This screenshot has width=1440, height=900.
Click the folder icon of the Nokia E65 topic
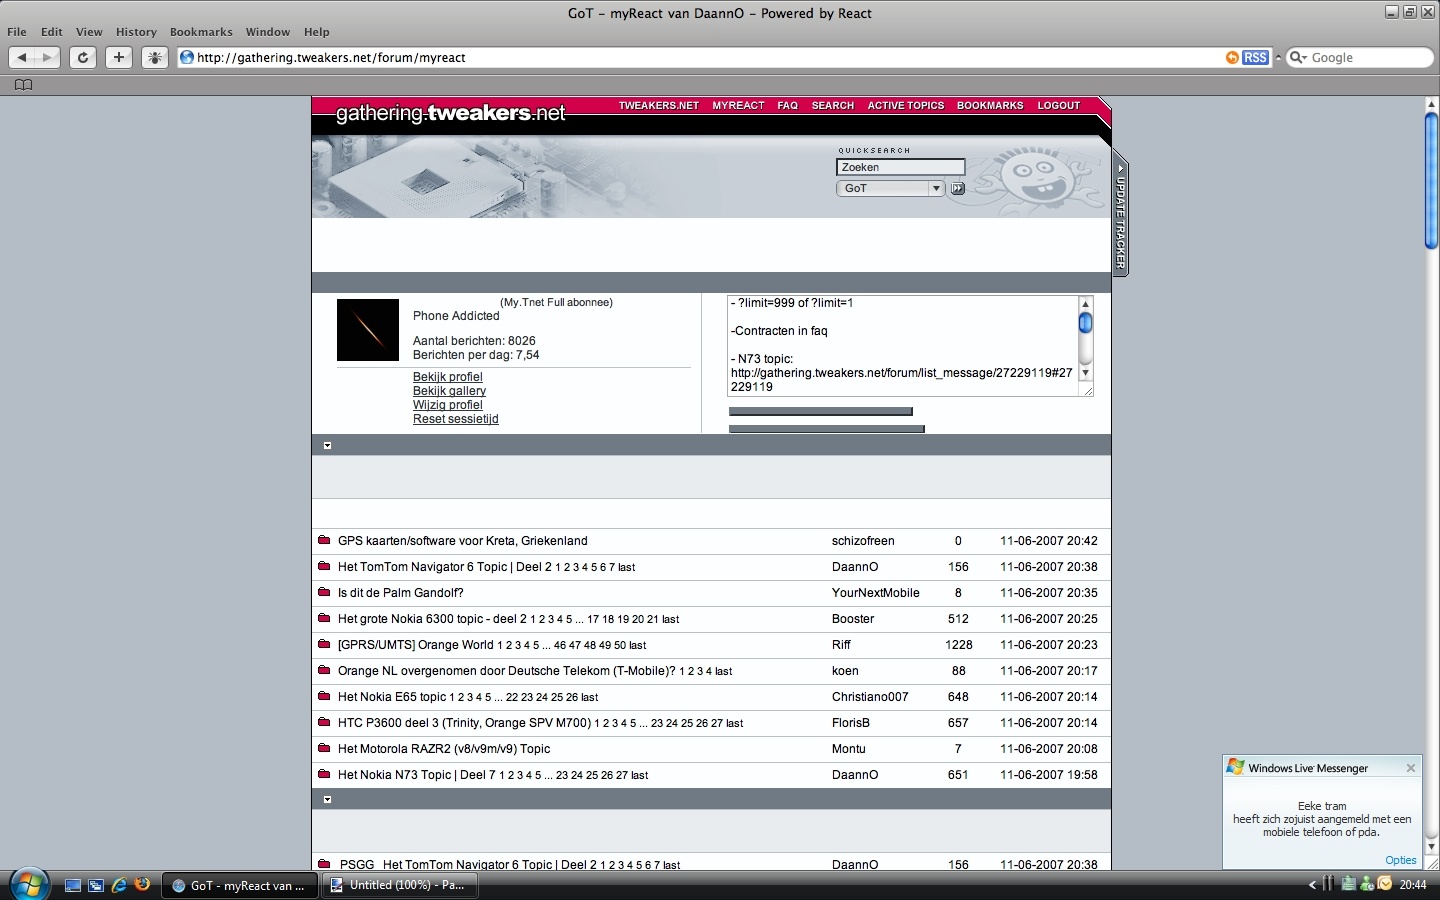pos(324,696)
